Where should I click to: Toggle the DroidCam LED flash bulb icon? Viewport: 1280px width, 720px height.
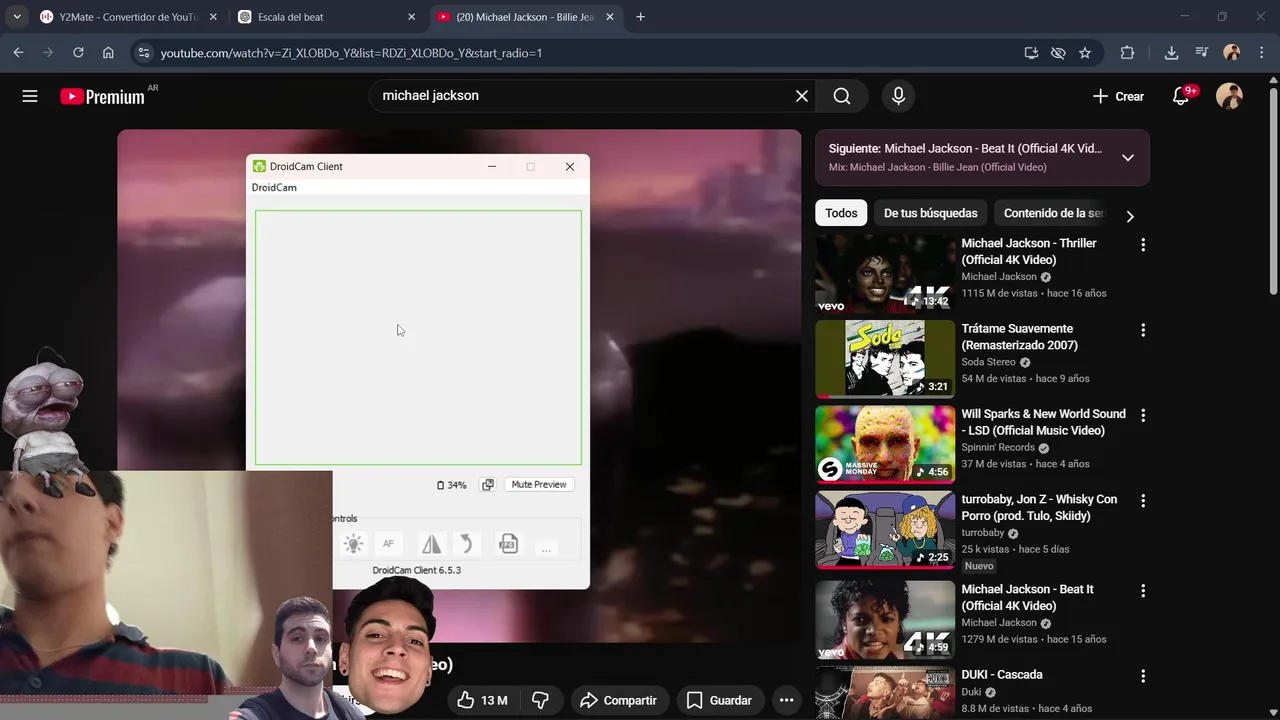pos(353,544)
